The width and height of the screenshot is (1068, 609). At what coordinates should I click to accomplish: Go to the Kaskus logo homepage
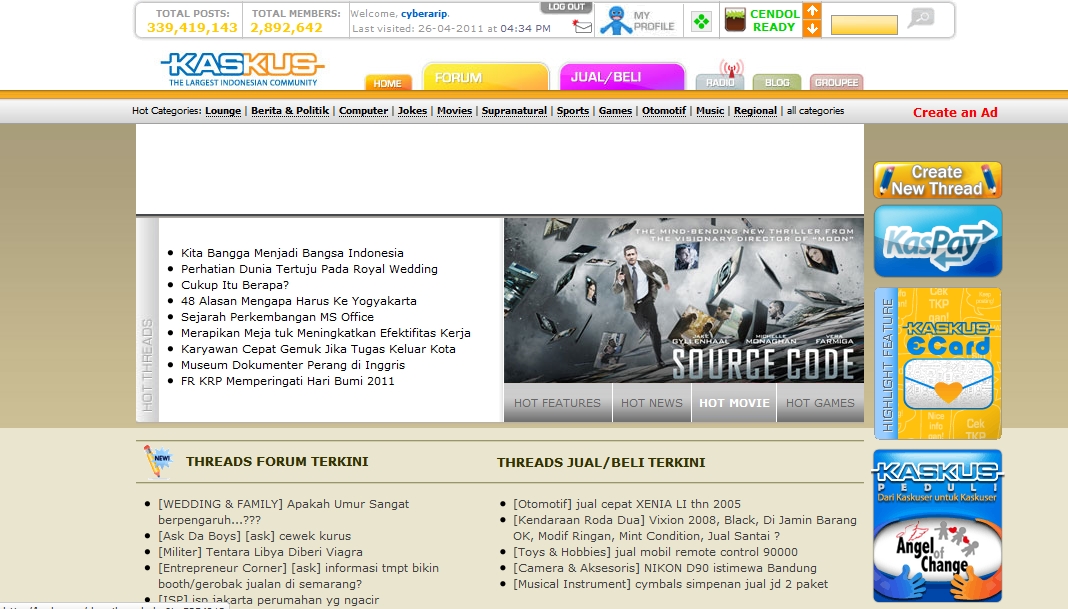click(242, 68)
